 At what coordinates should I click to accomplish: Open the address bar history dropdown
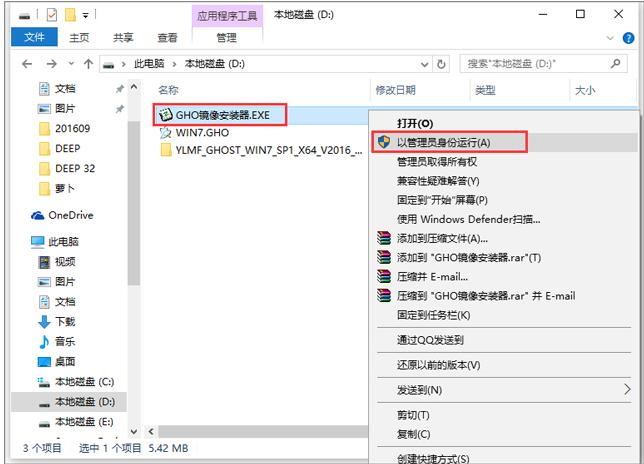point(423,63)
